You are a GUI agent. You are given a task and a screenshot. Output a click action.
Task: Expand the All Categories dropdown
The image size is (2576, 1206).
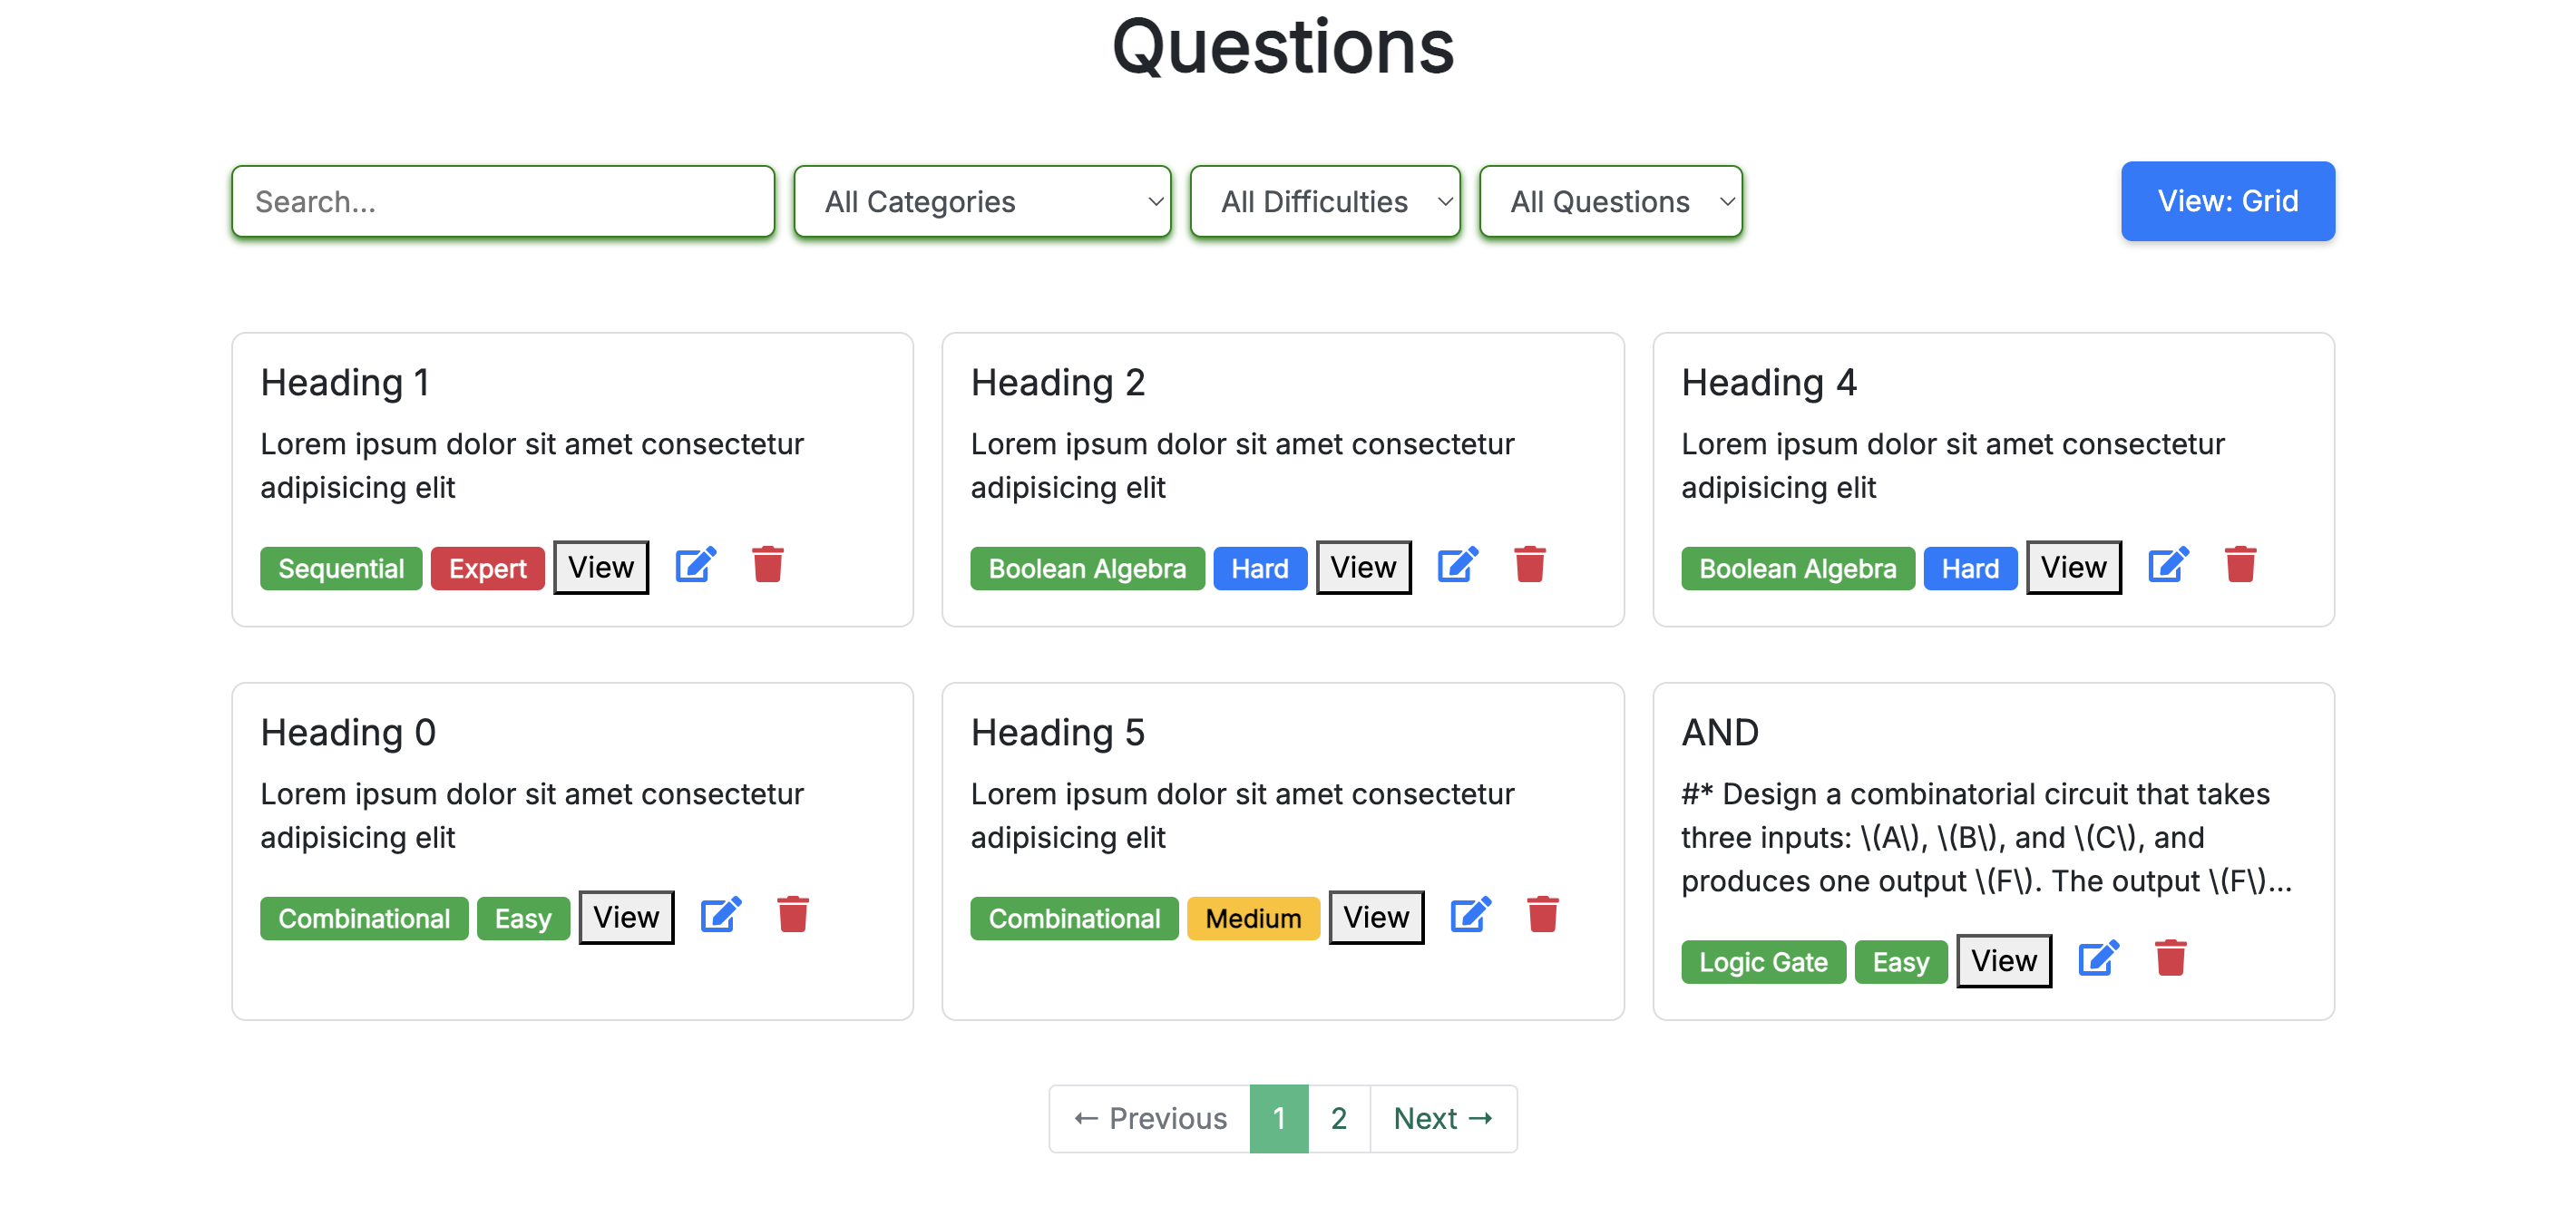pyautogui.click(x=982, y=202)
